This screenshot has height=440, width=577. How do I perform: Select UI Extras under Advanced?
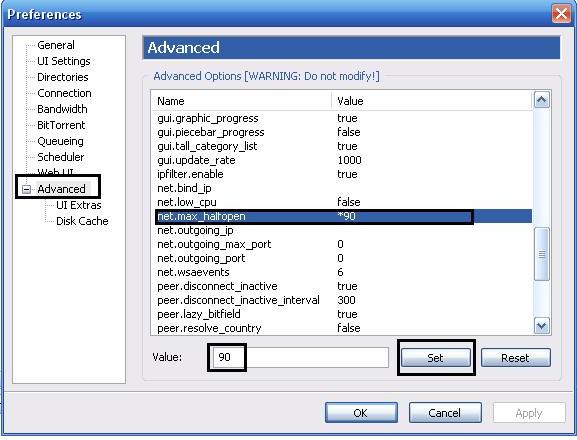pos(79,205)
